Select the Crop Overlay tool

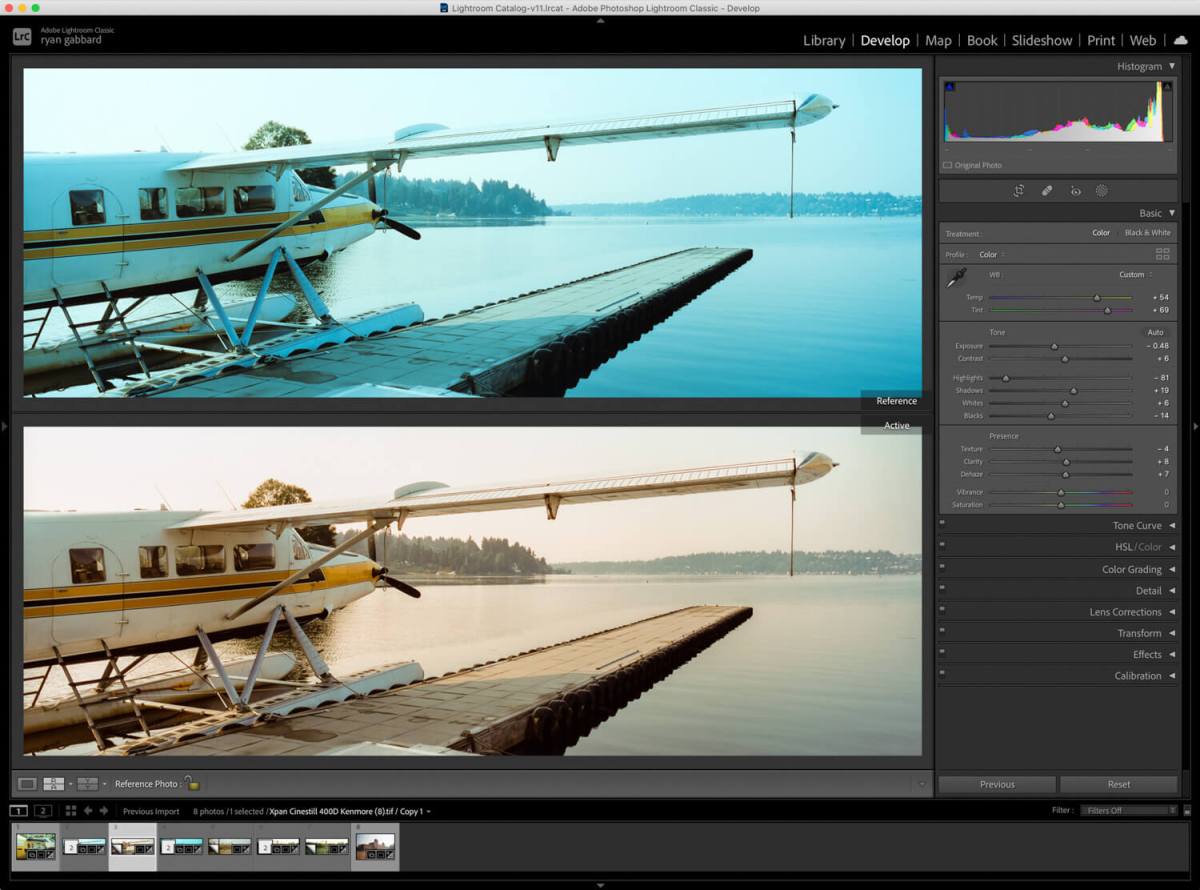click(x=1019, y=190)
